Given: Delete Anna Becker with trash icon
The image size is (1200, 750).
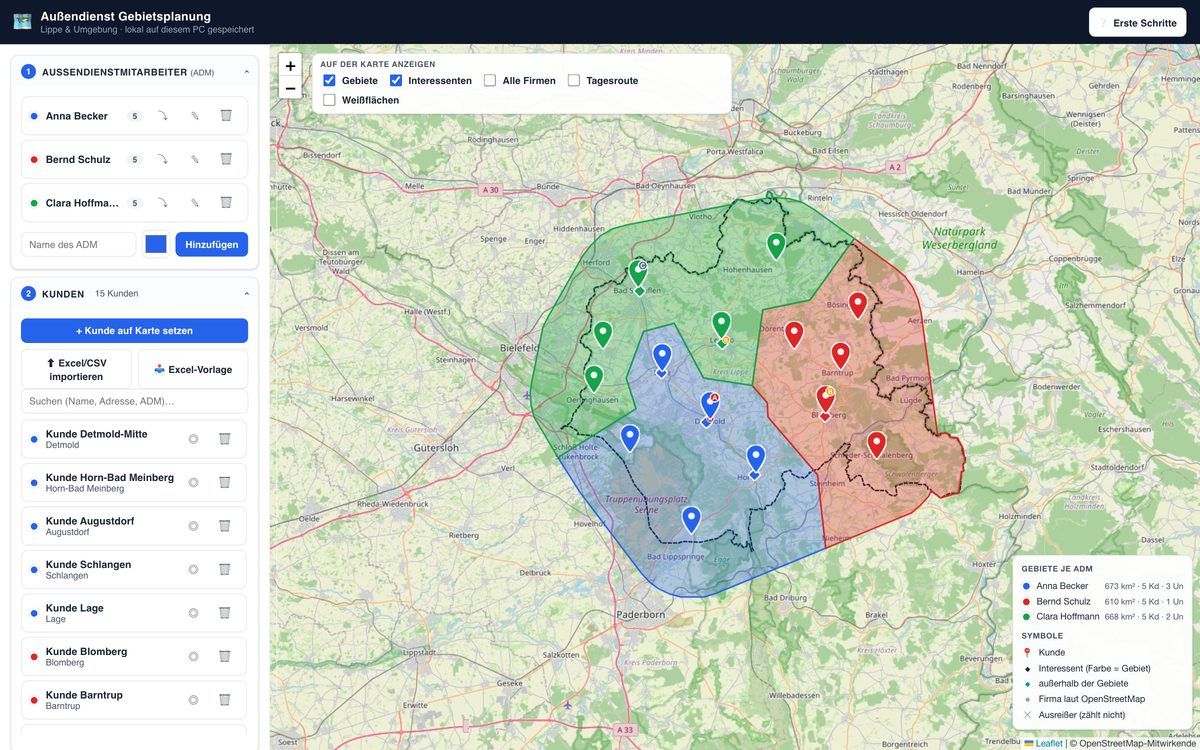Looking at the screenshot, I should coord(226,116).
